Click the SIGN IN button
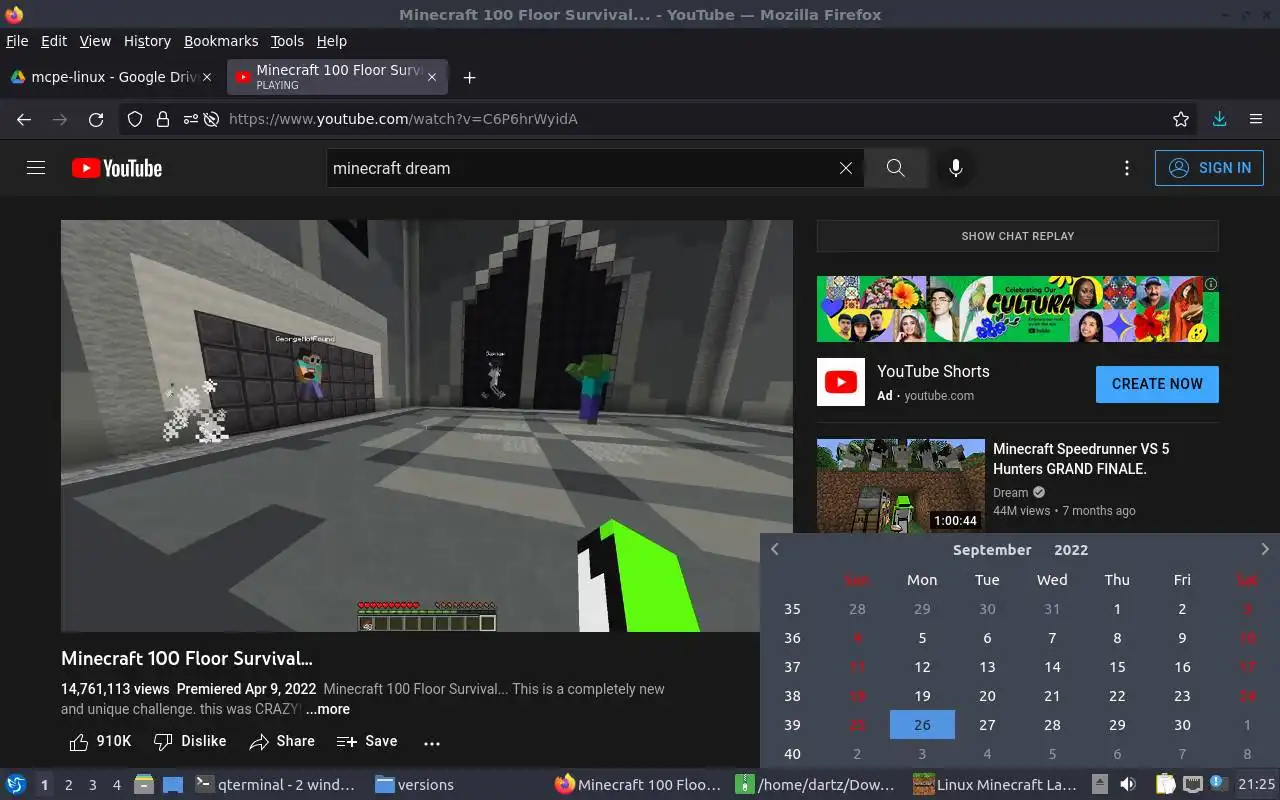The image size is (1280, 800). tap(1209, 168)
